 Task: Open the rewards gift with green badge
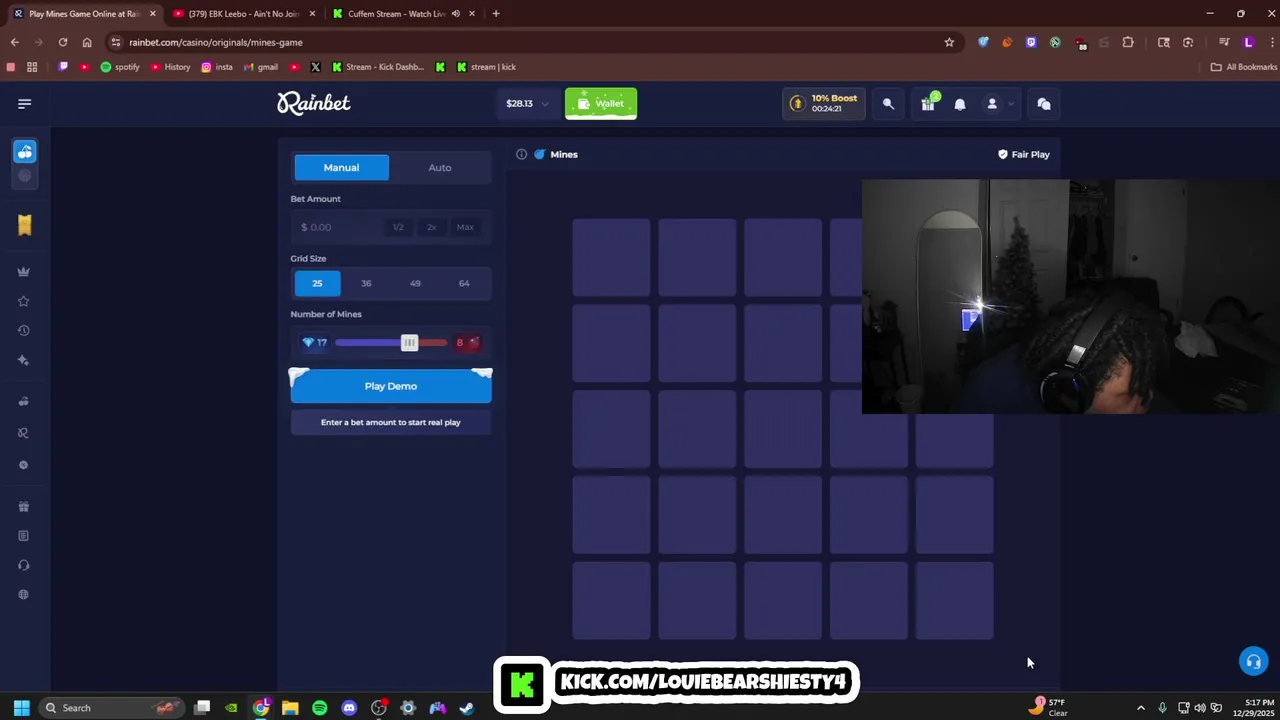(x=928, y=103)
